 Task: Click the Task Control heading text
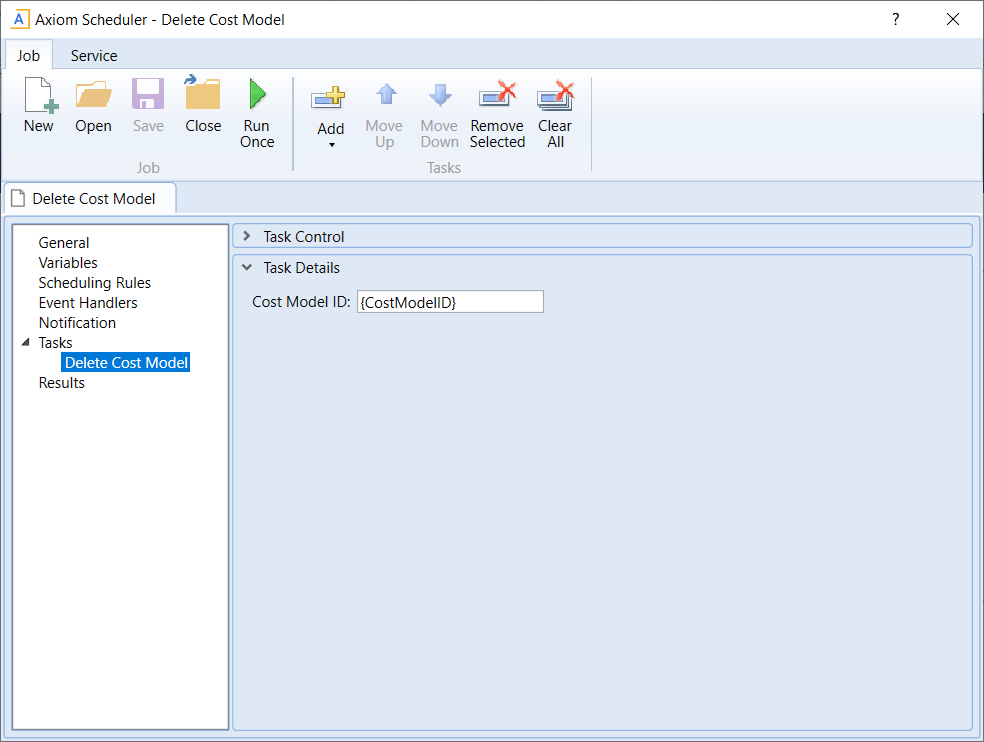[x=304, y=237]
